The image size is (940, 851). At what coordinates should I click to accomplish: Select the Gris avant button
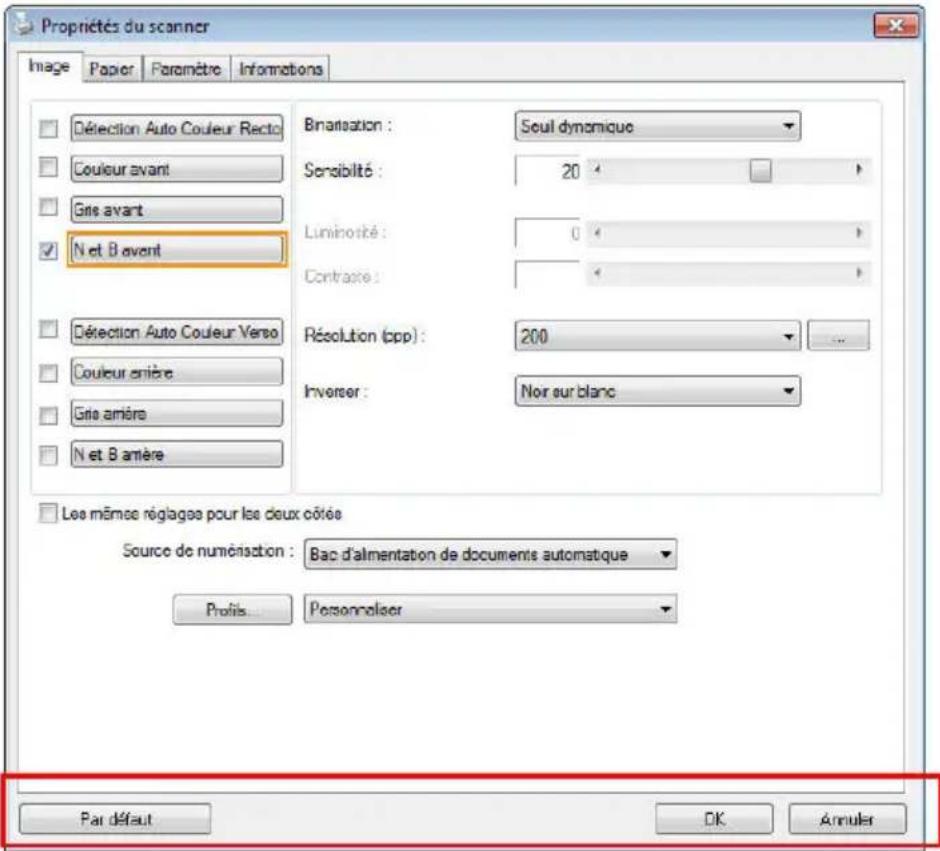click(x=177, y=210)
